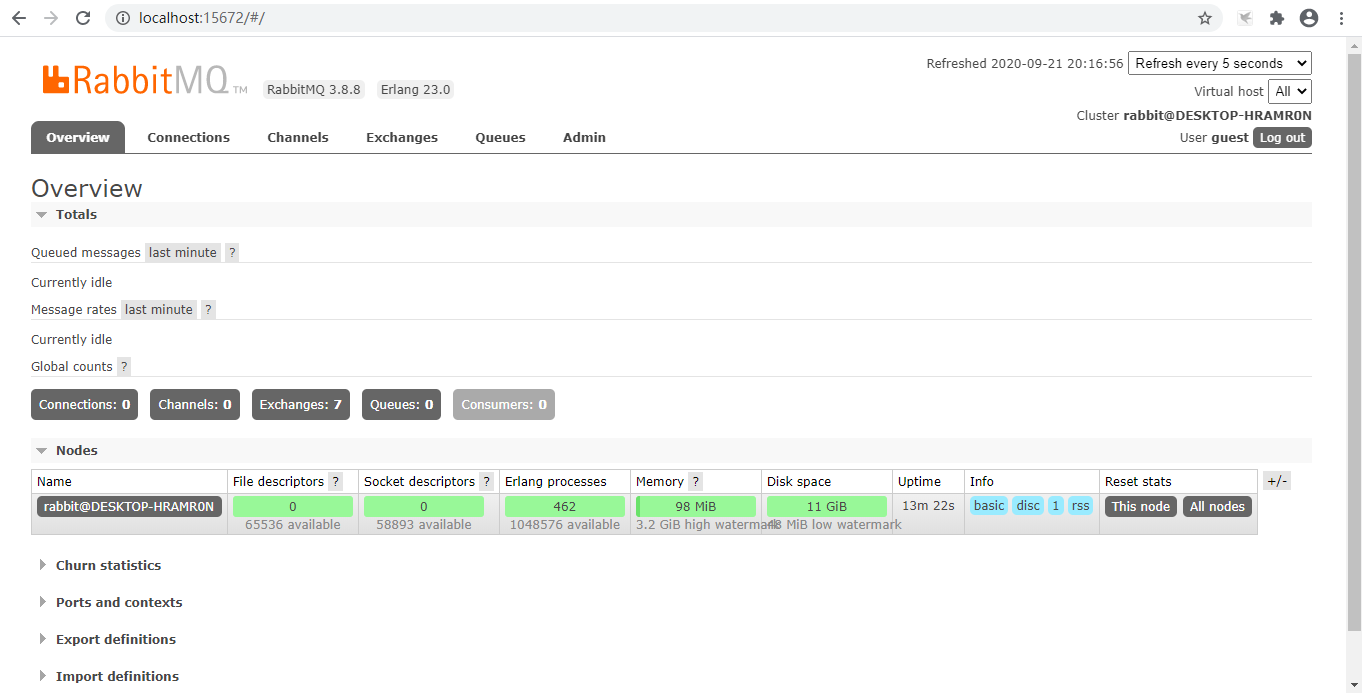Screen dimensions: 1362x693
Task: Click the 65536 available text
Action: 293,525
